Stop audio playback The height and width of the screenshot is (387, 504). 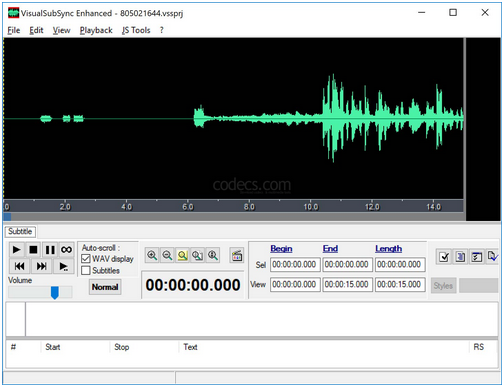33,249
